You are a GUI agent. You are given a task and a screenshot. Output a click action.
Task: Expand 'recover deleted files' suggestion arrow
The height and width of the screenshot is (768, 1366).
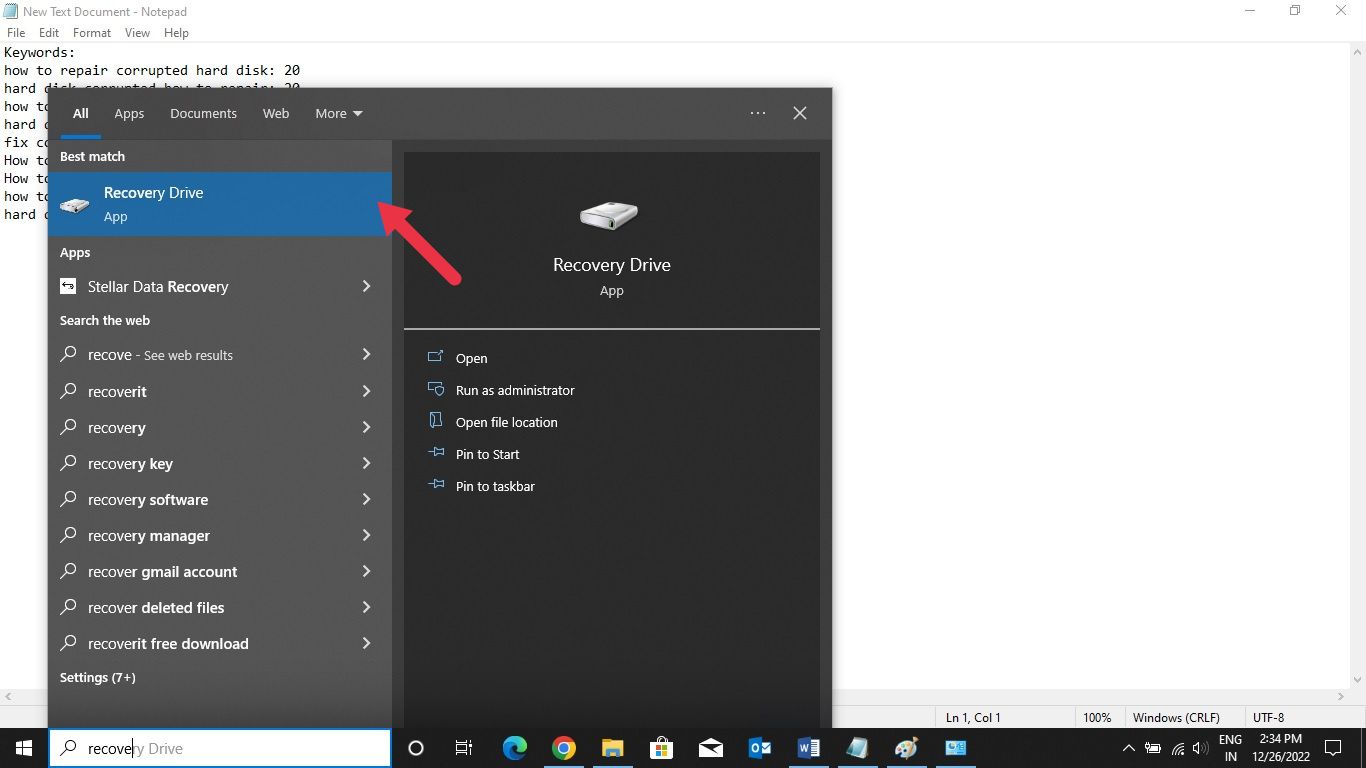(x=366, y=607)
